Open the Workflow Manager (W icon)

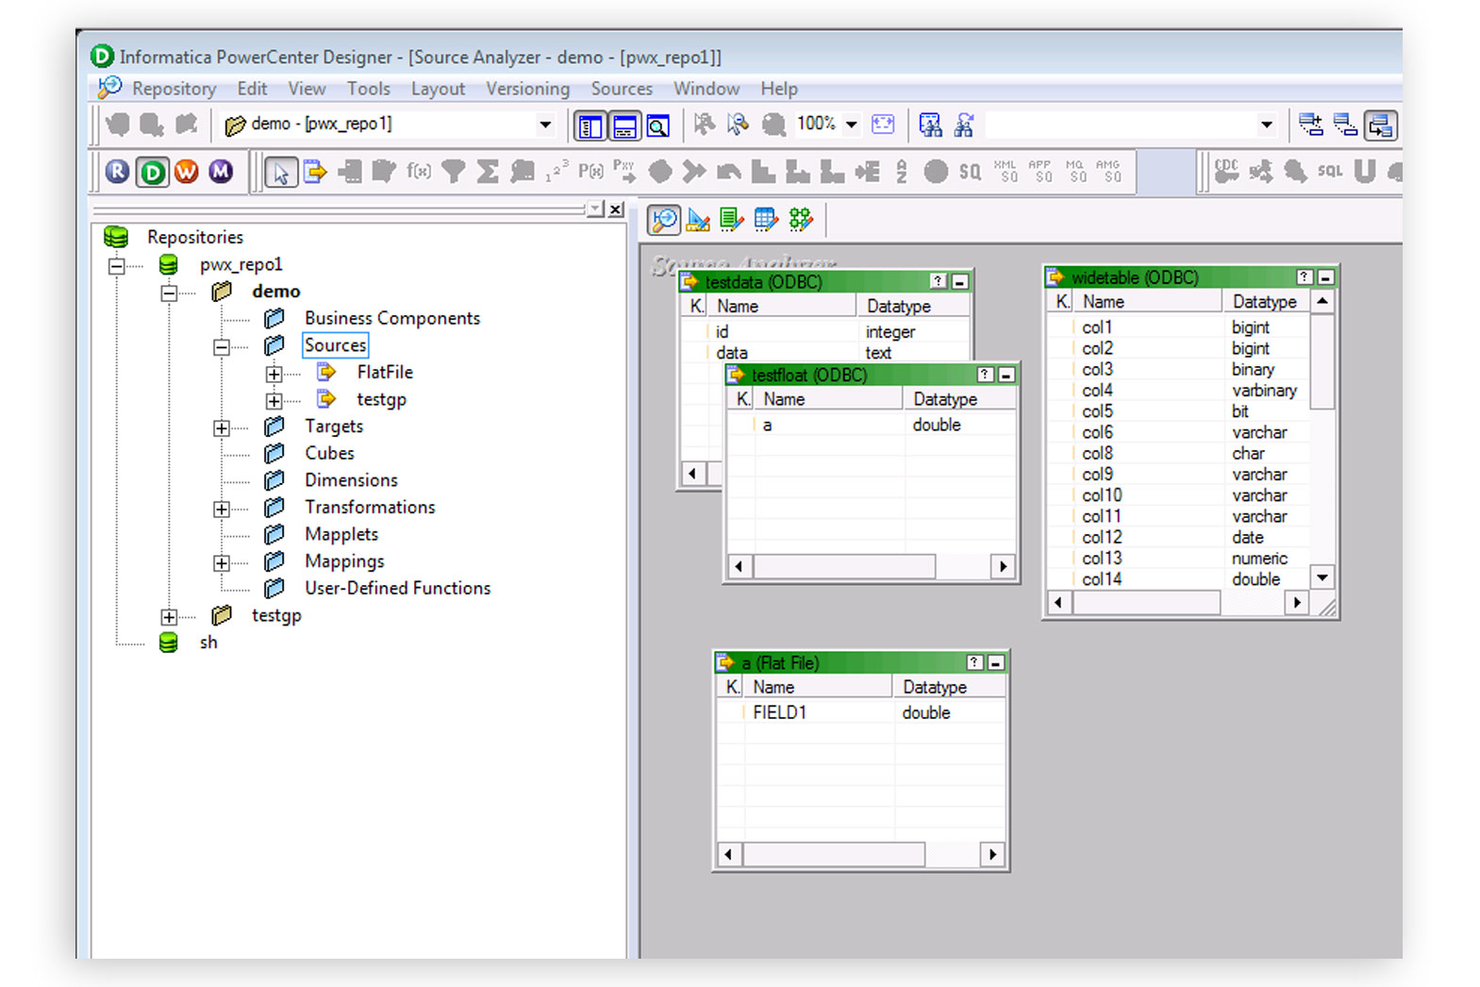coord(186,172)
